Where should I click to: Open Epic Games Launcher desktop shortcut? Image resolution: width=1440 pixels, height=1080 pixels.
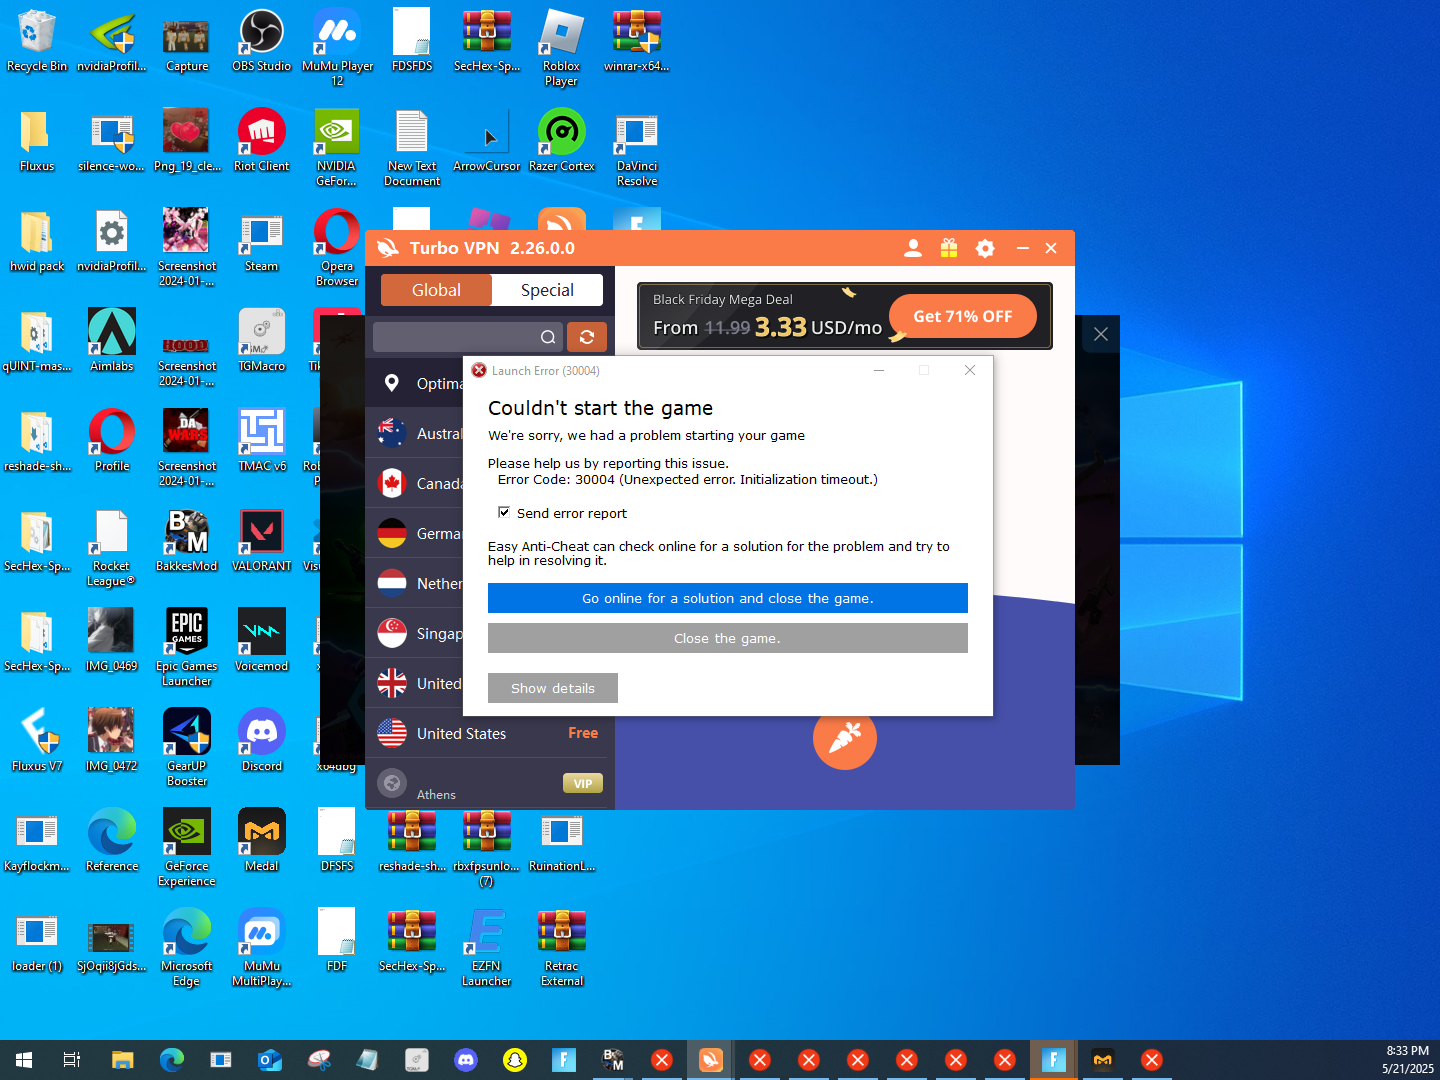click(x=187, y=648)
